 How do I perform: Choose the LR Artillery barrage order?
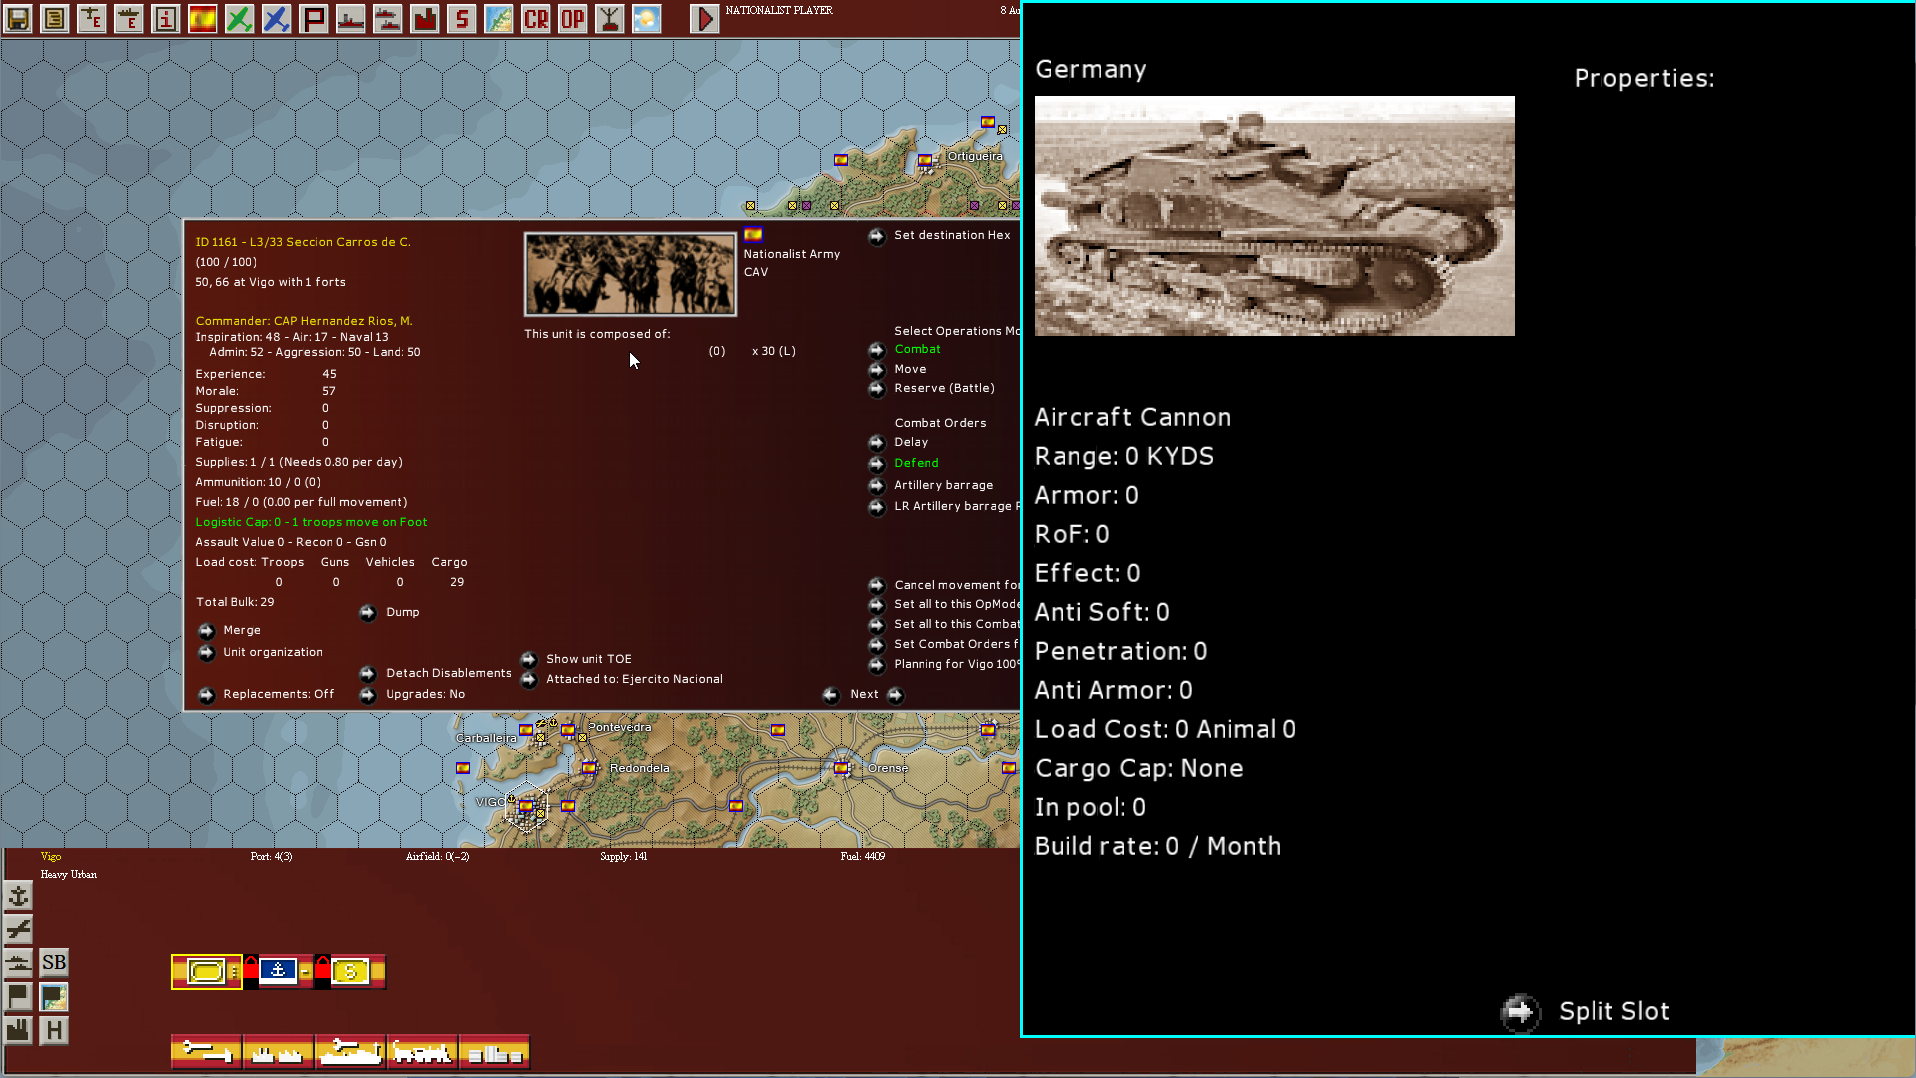(877, 507)
